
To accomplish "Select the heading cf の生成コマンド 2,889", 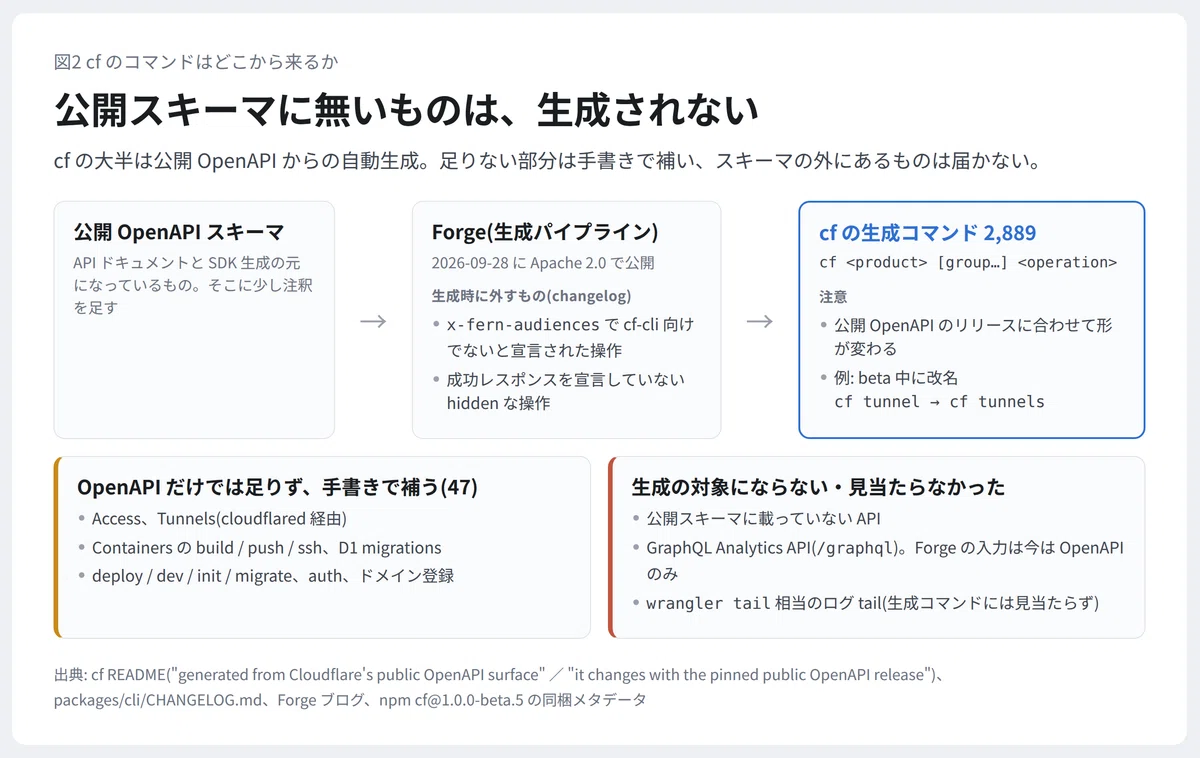I will tap(927, 233).
